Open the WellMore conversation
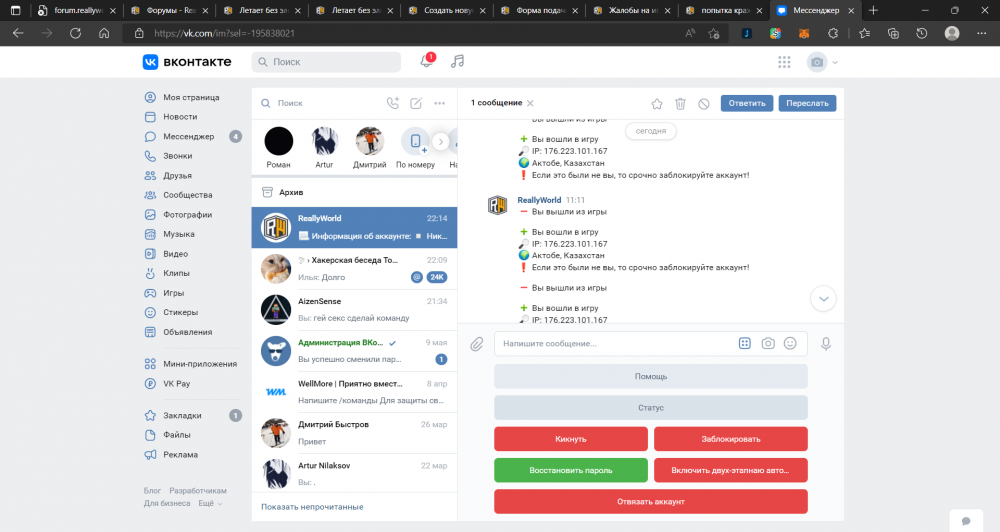 pyautogui.click(x=355, y=392)
